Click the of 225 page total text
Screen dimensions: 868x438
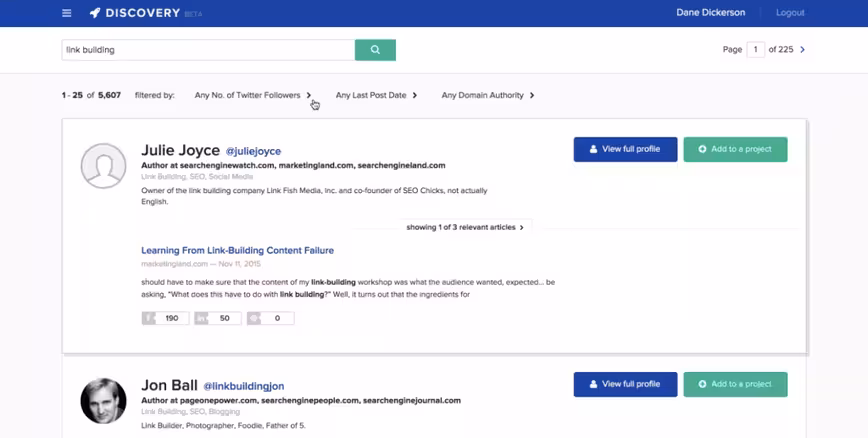pyautogui.click(x=781, y=49)
